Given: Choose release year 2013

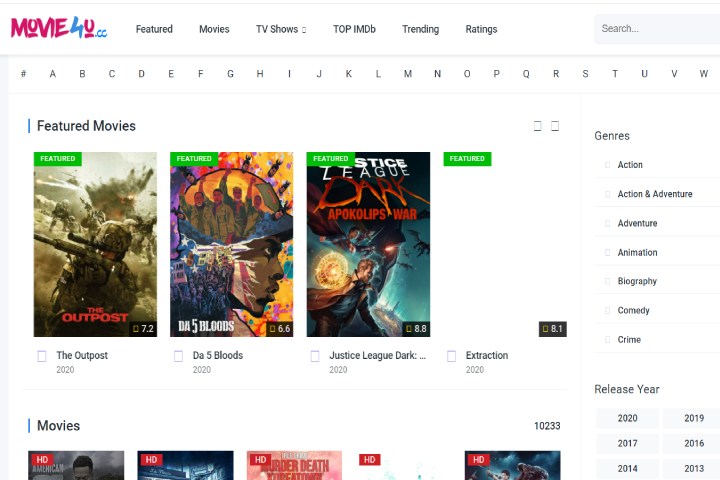Looking at the screenshot, I should (694, 469).
